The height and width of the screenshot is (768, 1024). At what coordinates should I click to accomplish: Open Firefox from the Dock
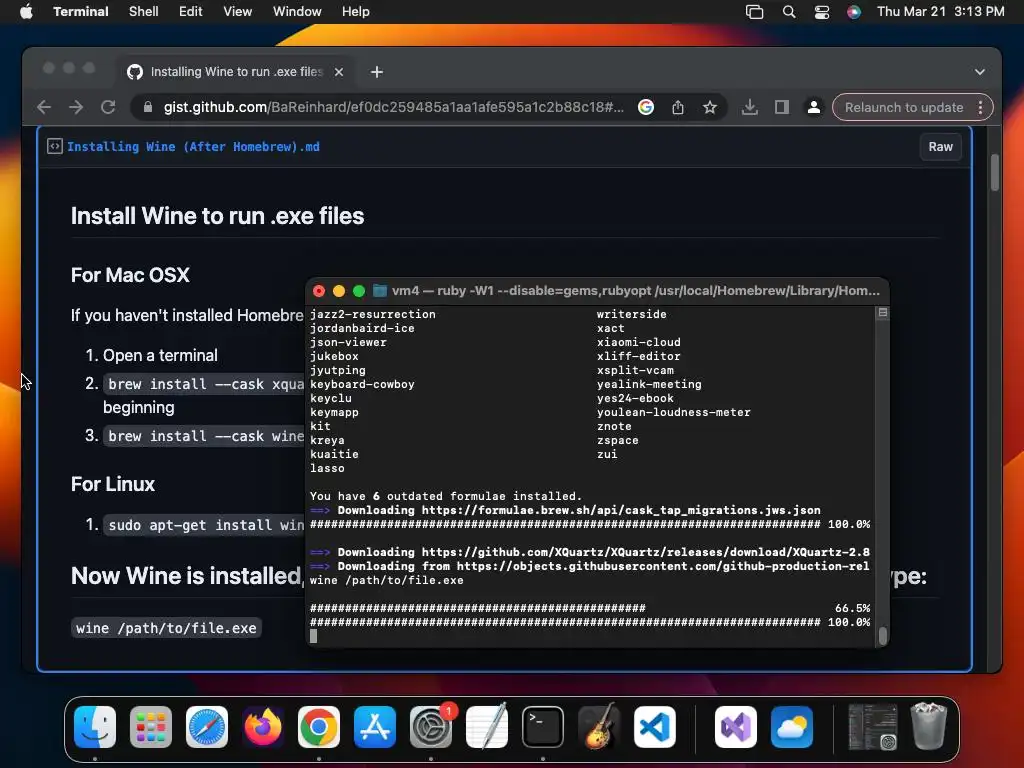click(x=263, y=727)
